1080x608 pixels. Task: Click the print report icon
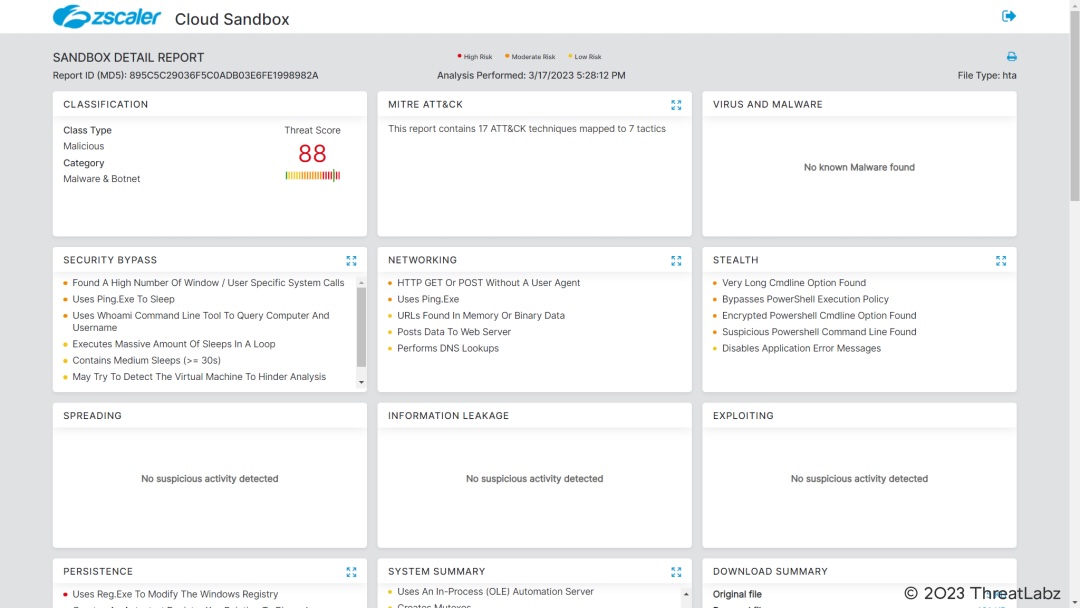1011,57
